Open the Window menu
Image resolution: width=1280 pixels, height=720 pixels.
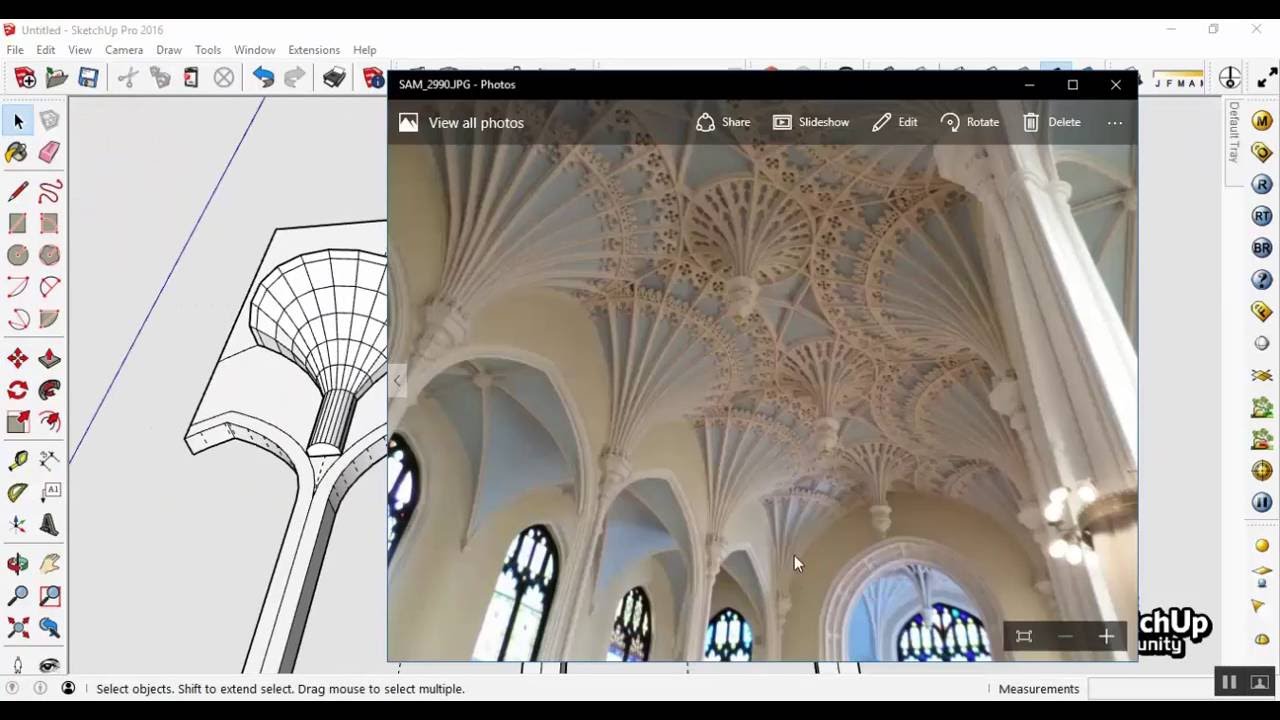coord(255,50)
